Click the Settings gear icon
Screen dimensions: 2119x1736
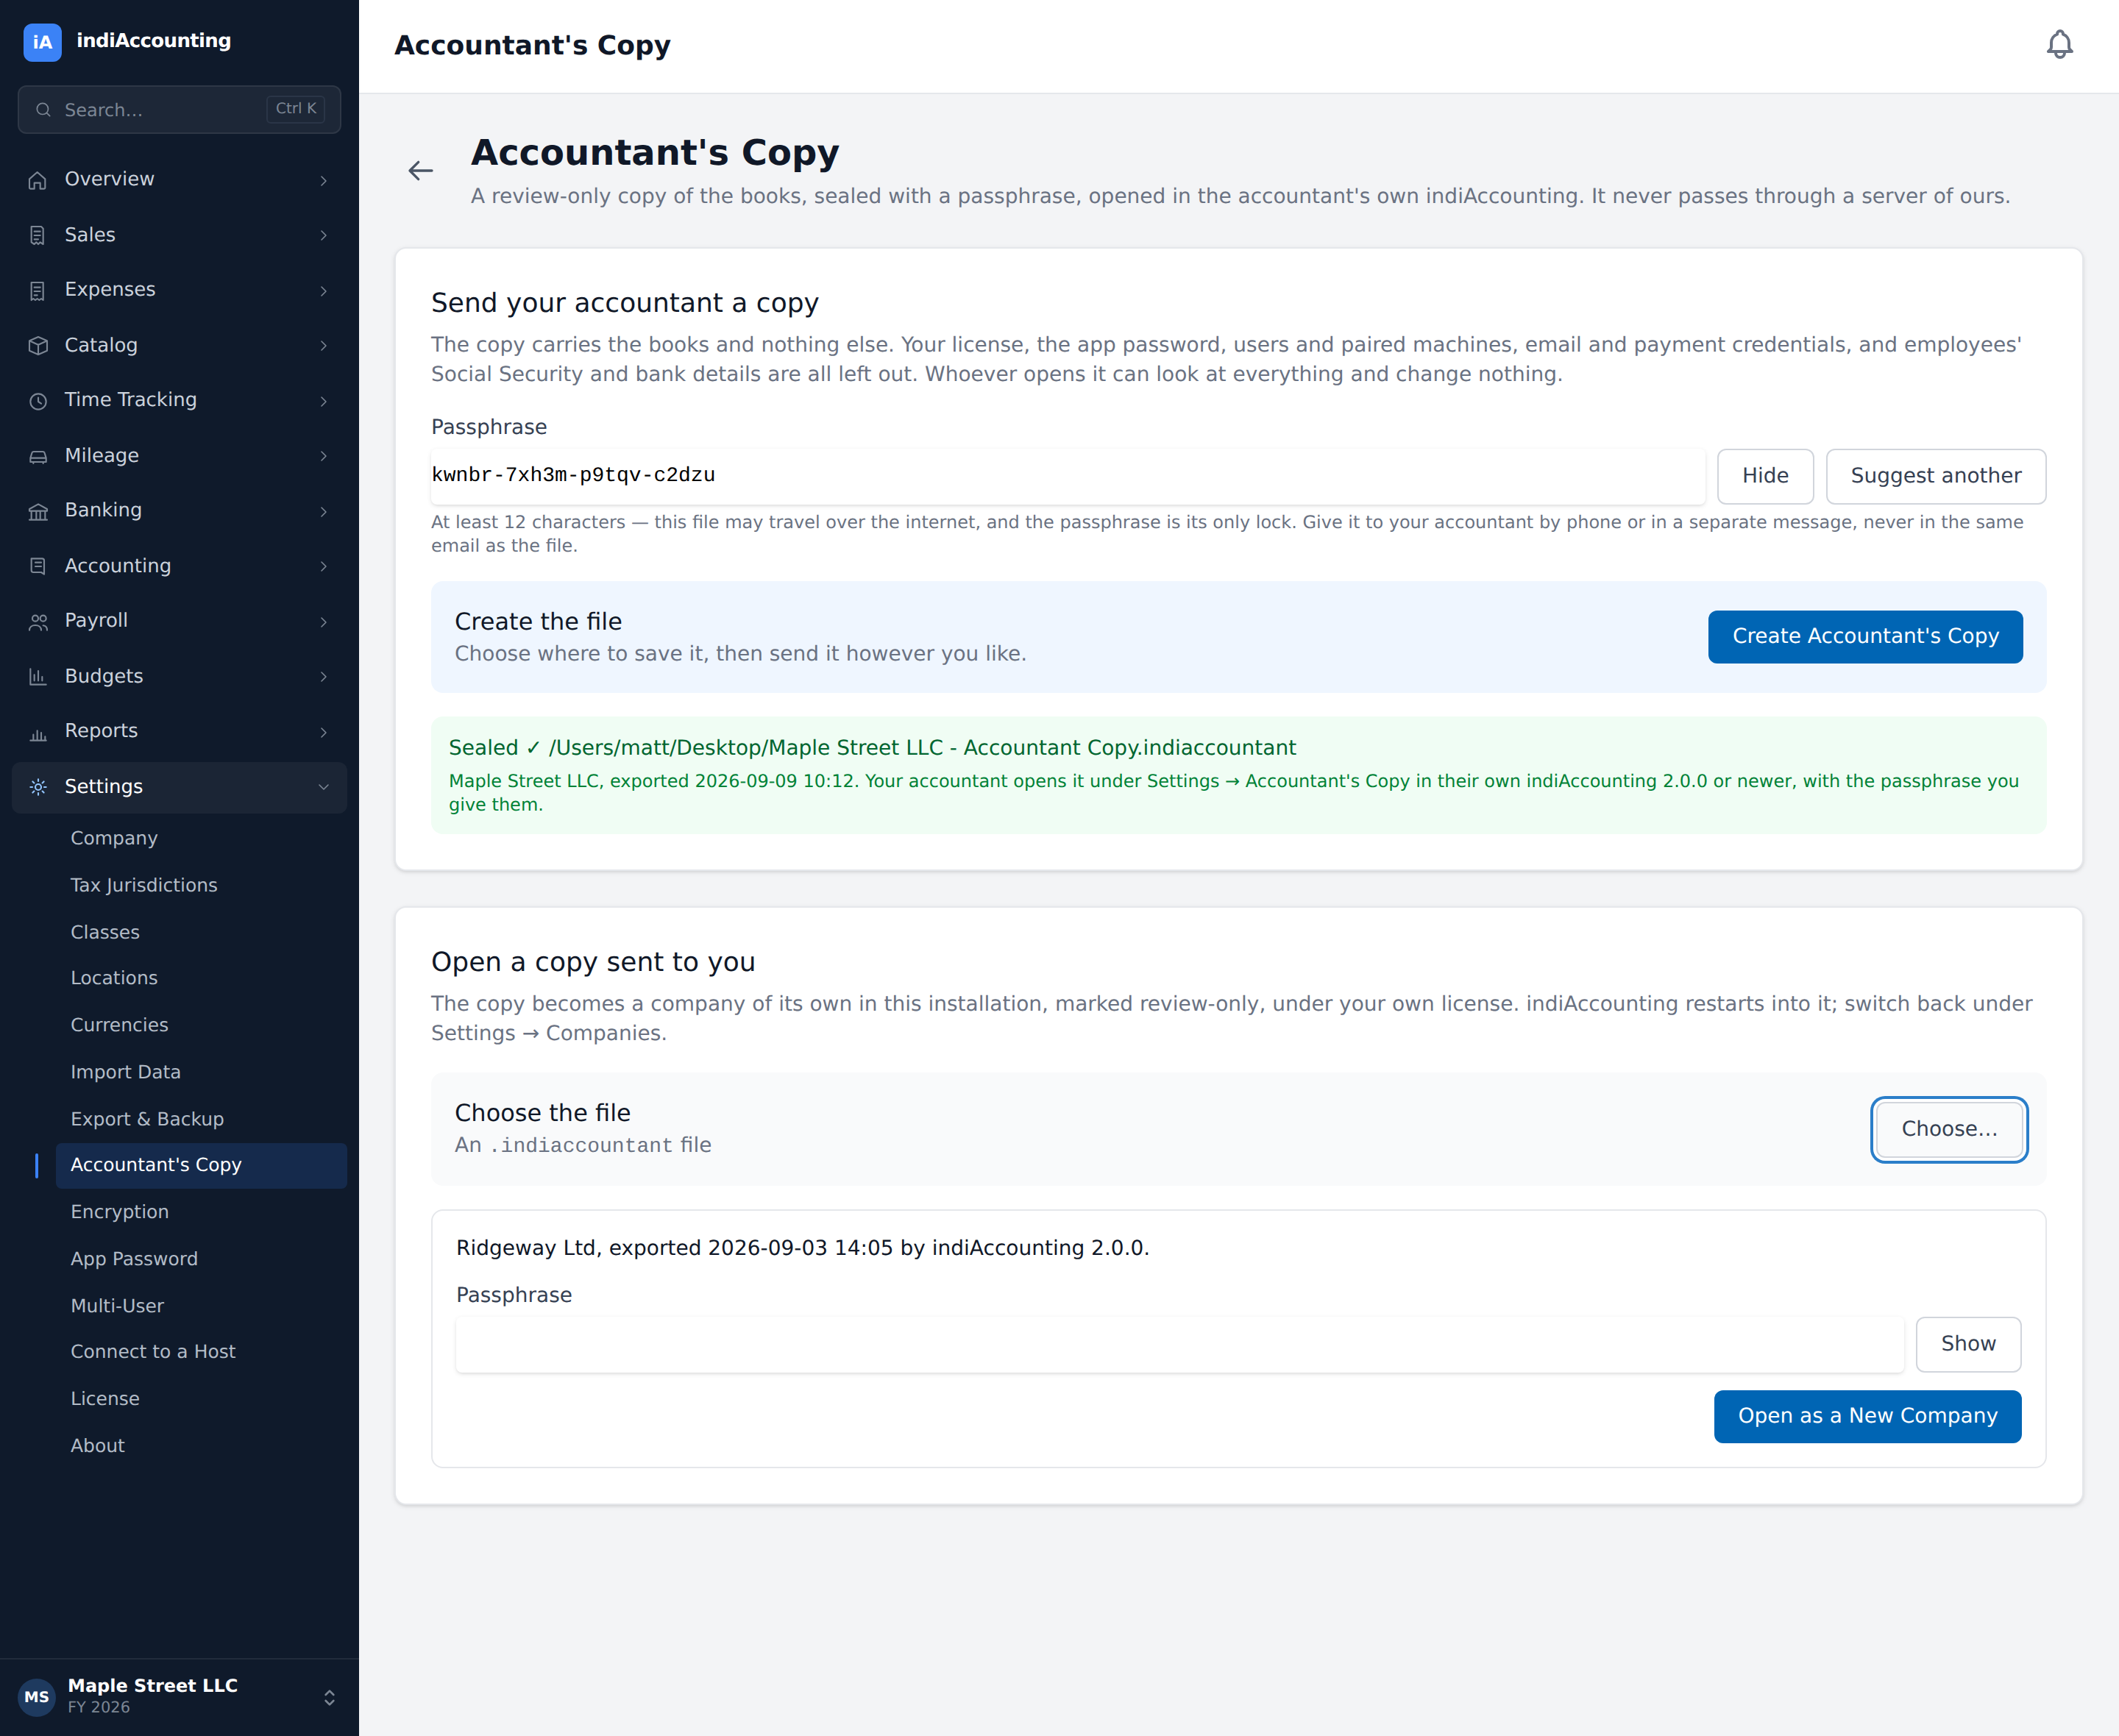pos(38,787)
